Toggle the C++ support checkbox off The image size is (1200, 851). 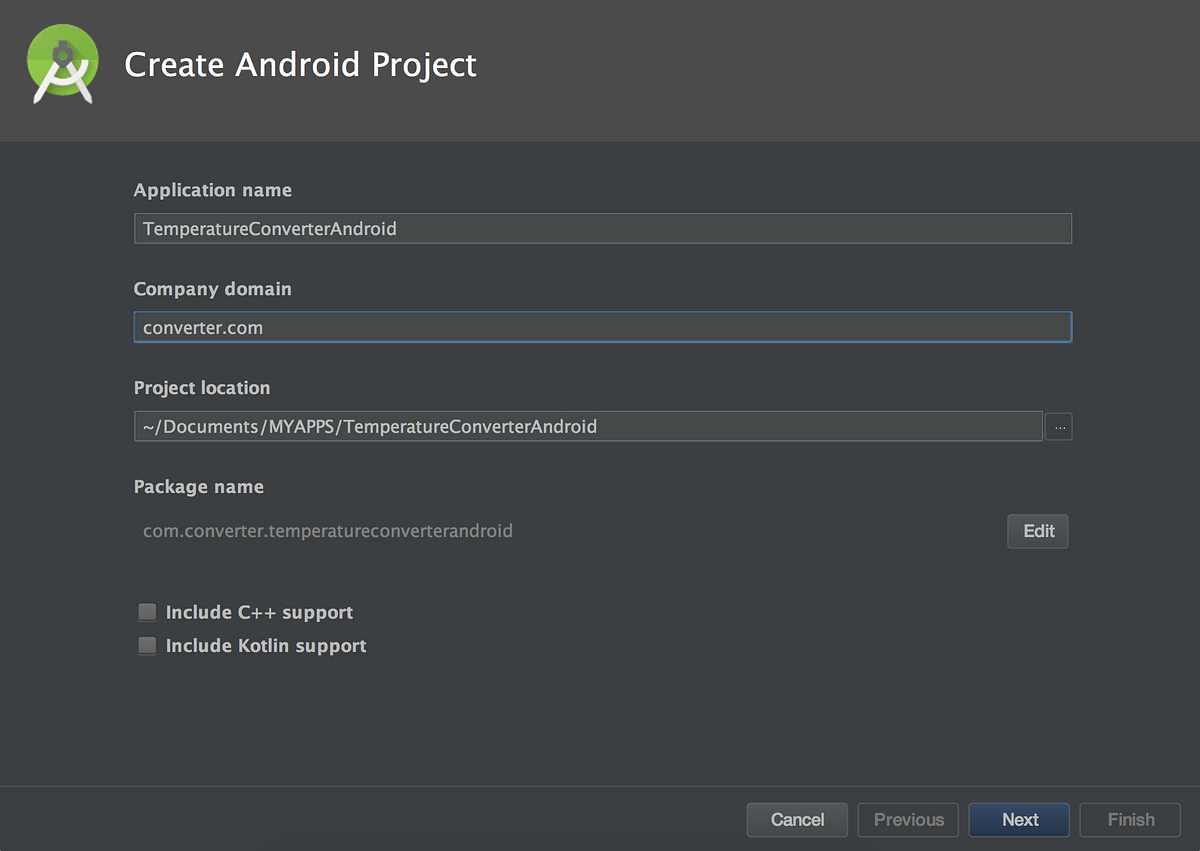pyautogui.click(x=147, y=611)
